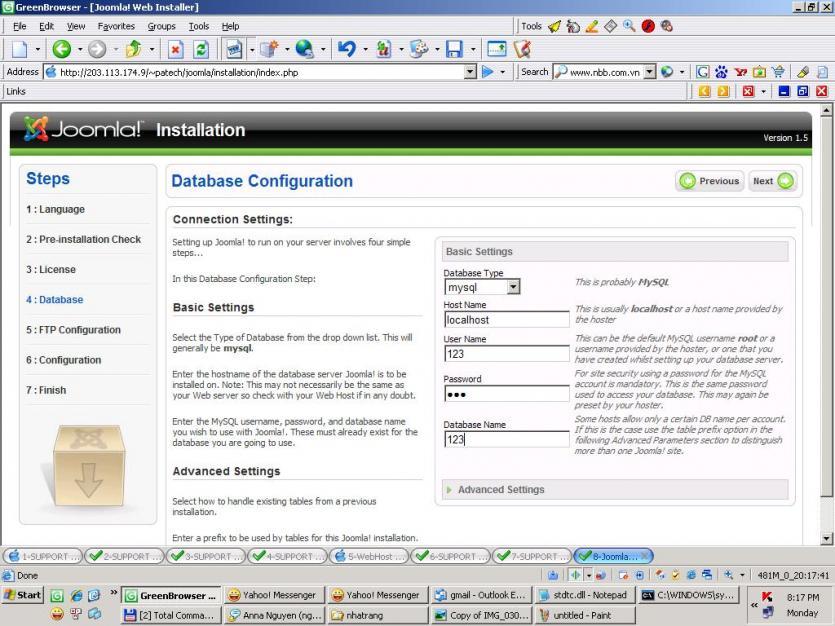The width and height of the screenshot is (835, 626).
Task: Click step 2 Pre-installation Check text
Action: (x=84, y=239)
